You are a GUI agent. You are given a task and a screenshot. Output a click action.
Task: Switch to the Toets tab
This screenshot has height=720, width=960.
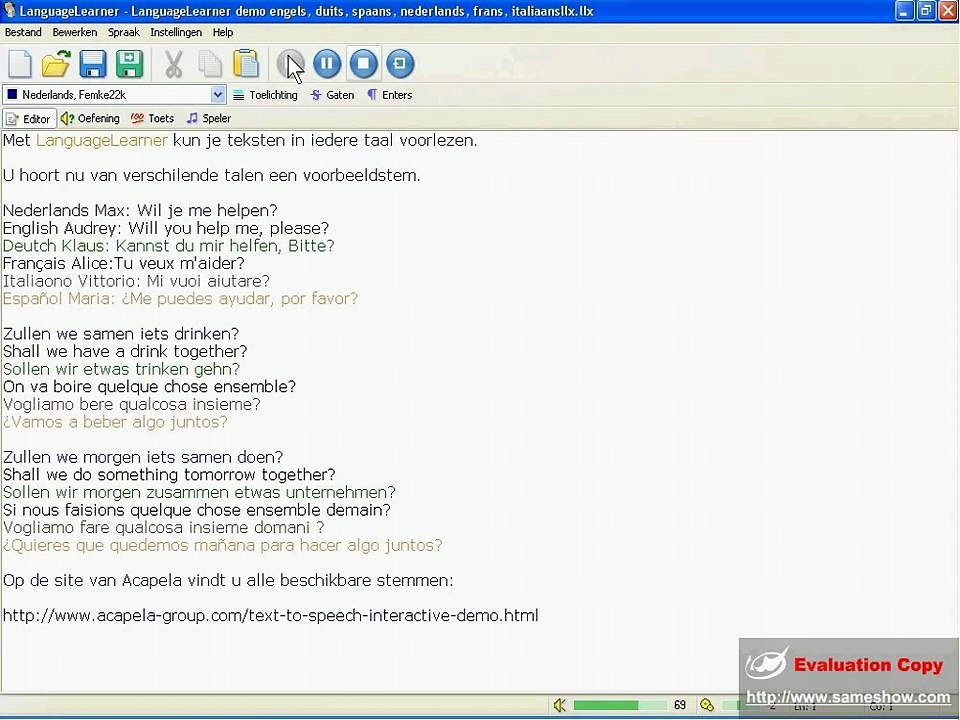tap(152, 119)
